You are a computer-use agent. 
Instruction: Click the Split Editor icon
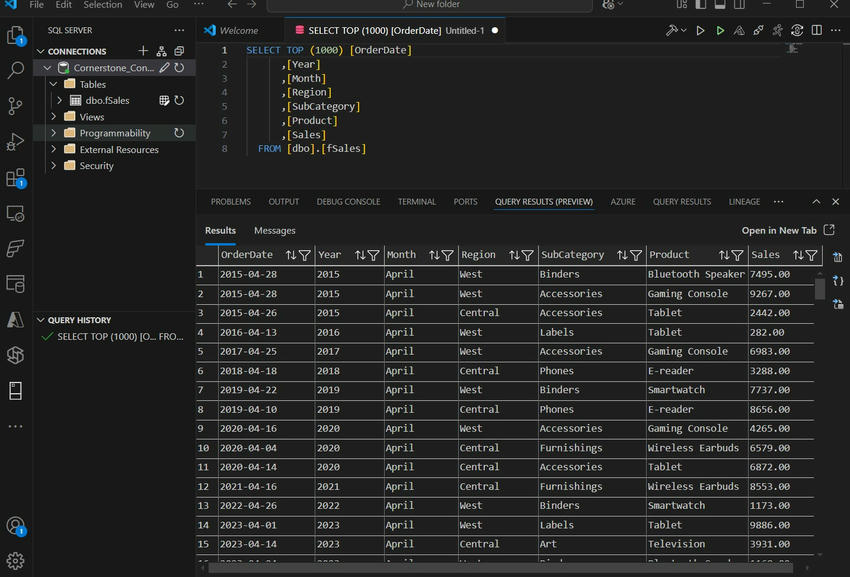(817, 31)
